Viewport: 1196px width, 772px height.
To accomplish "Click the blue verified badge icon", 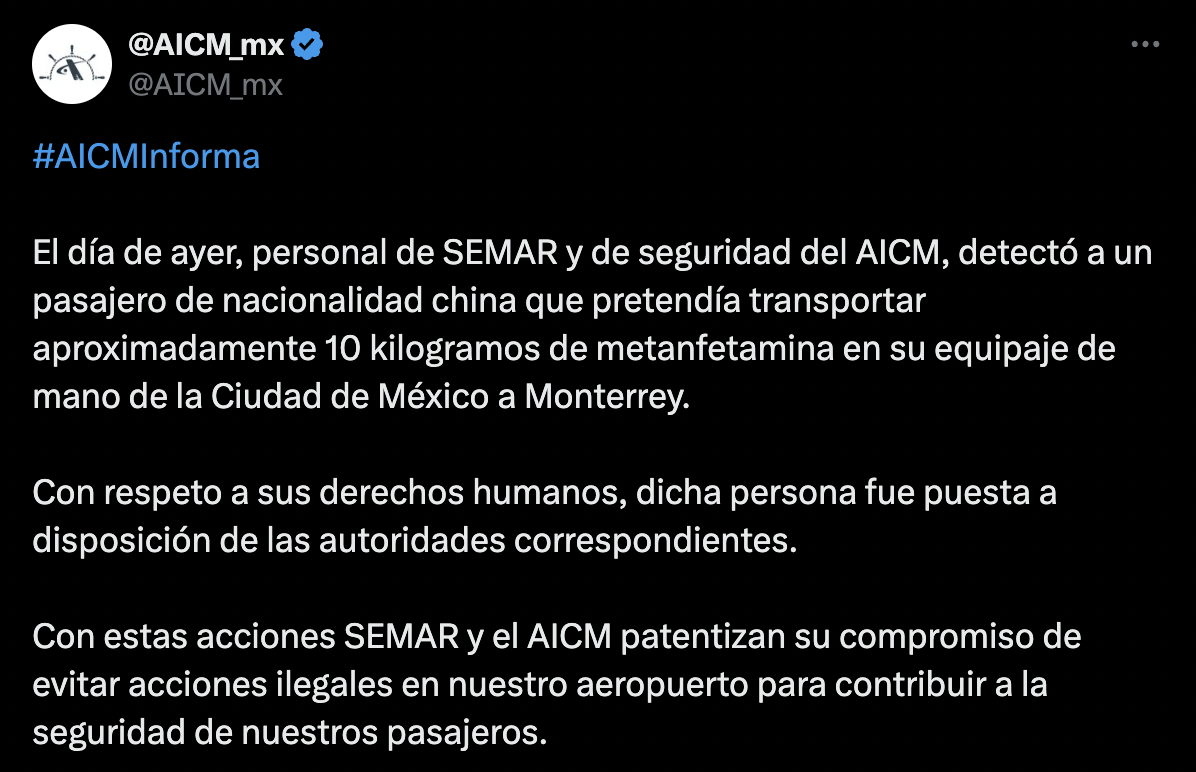I will 307,44.
